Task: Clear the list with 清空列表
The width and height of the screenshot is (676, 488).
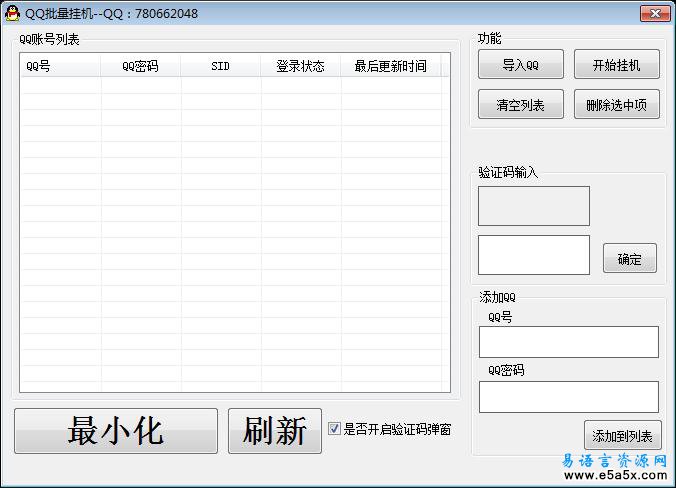Action: click(x=520, y=104)
